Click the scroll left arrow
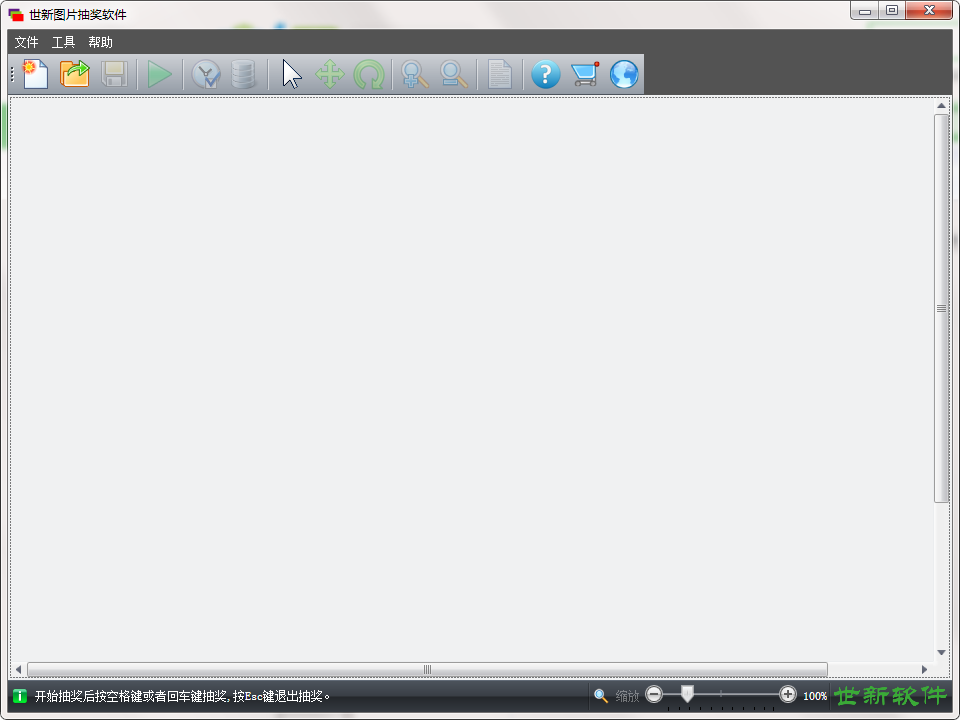Viewport: 960px width, 720px height. 18,670
